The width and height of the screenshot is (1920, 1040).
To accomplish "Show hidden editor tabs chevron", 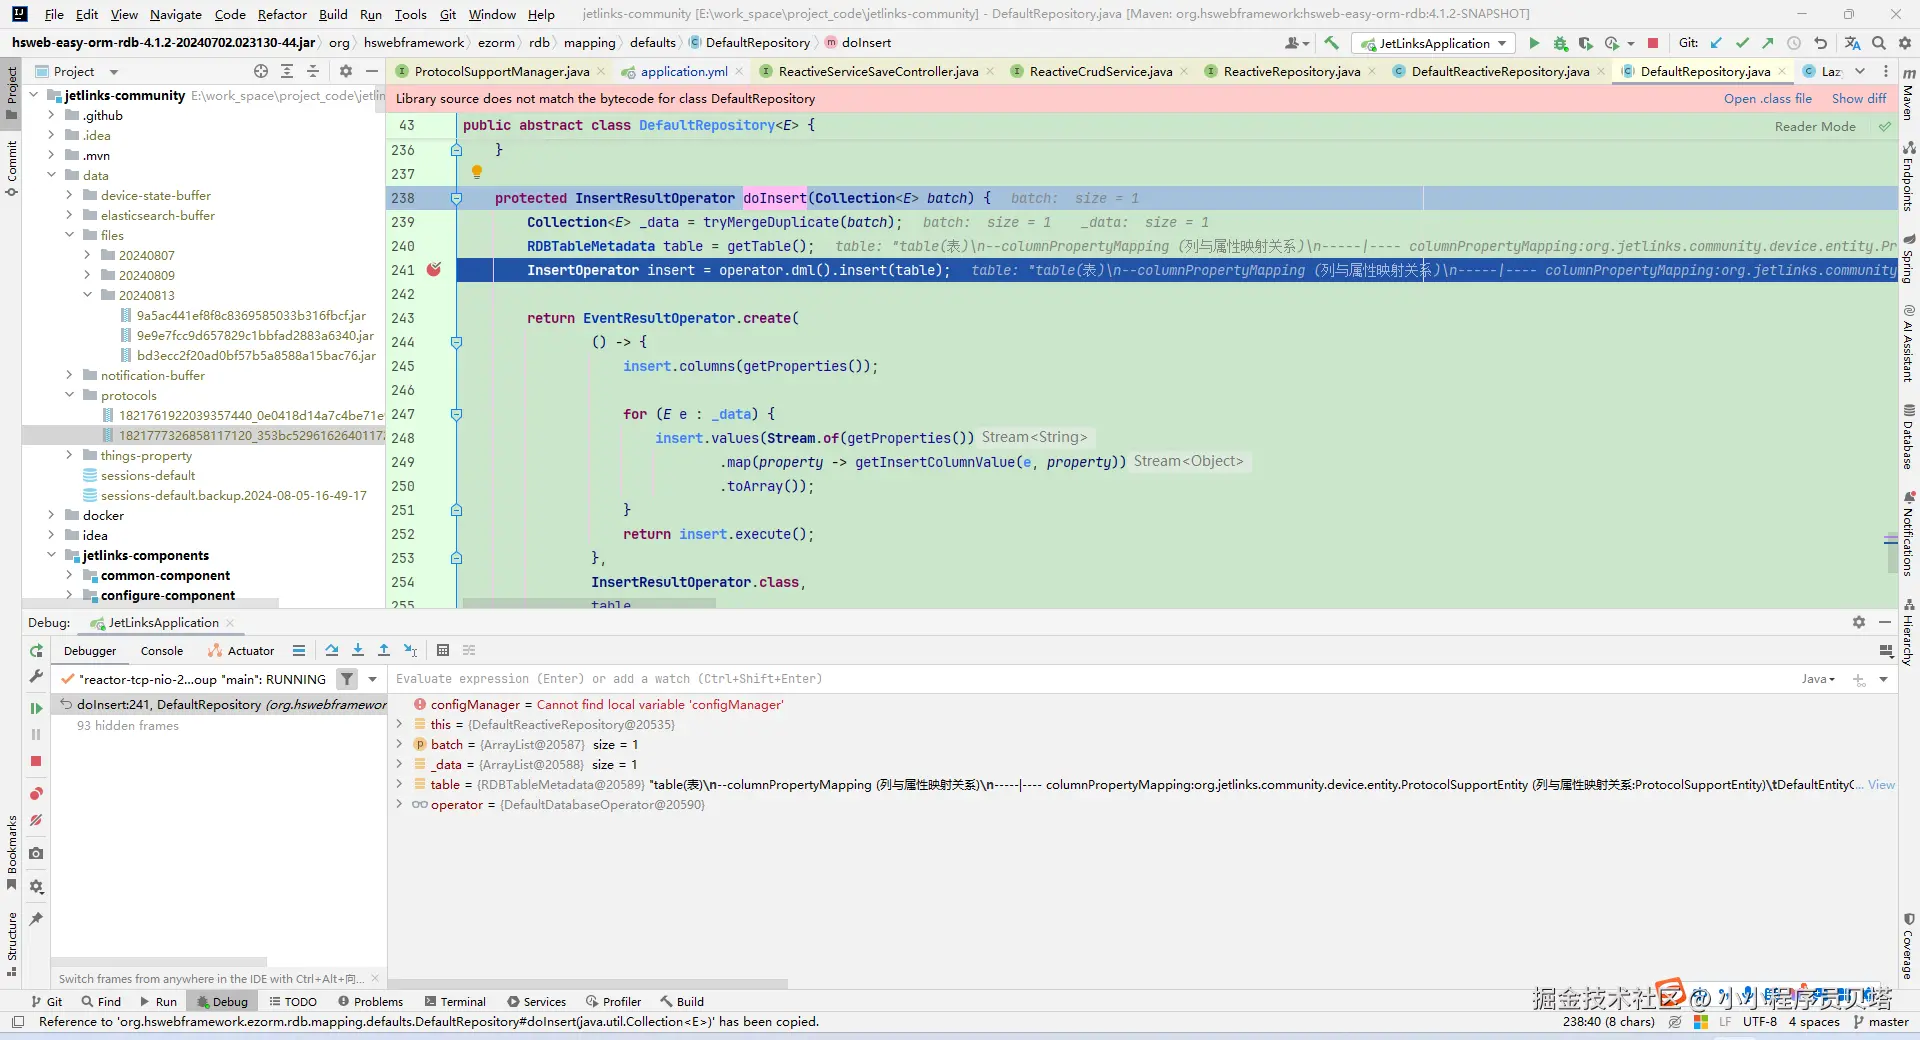I will (x=1860, y=71).
